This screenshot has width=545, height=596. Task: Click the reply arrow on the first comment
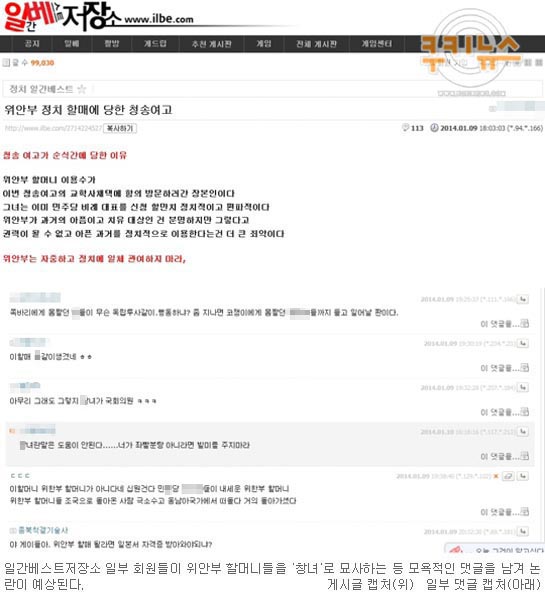coord(523,300)
